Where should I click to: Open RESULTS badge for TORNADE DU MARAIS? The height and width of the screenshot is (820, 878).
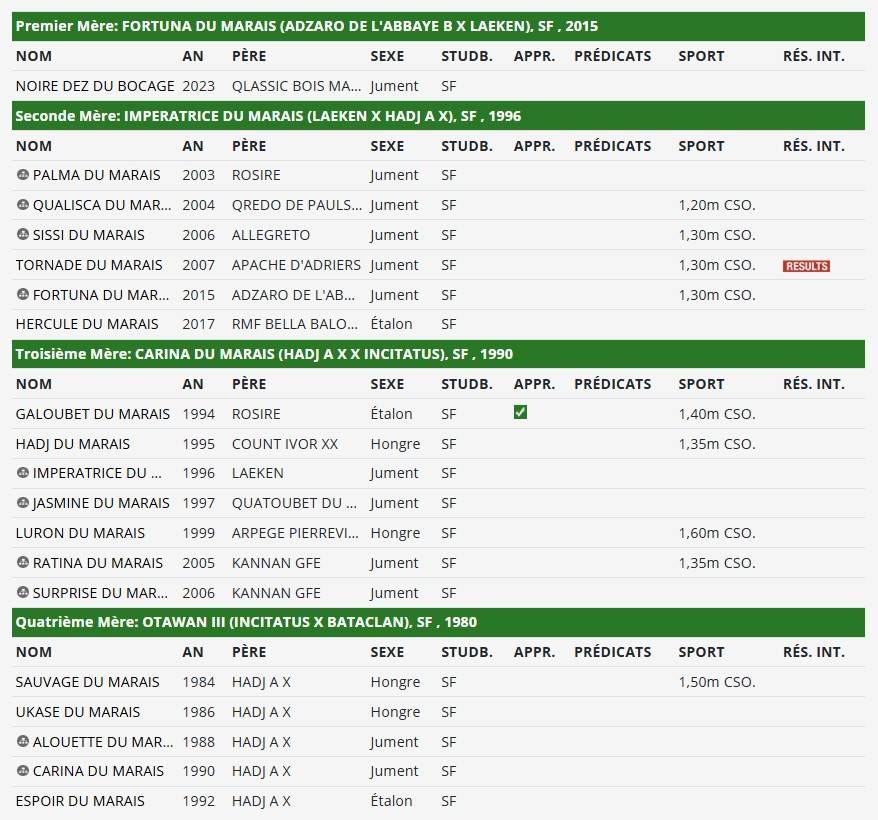[806, 266]
